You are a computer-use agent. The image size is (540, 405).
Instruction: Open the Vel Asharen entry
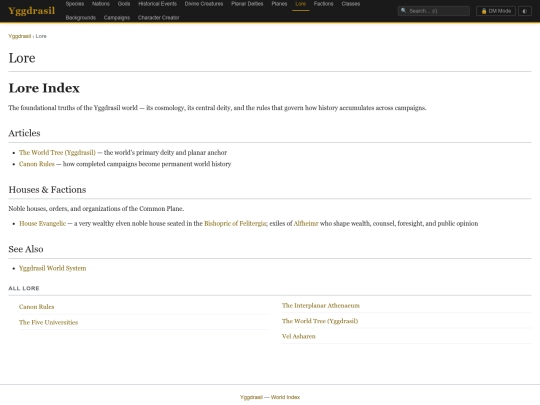point(299,336)
